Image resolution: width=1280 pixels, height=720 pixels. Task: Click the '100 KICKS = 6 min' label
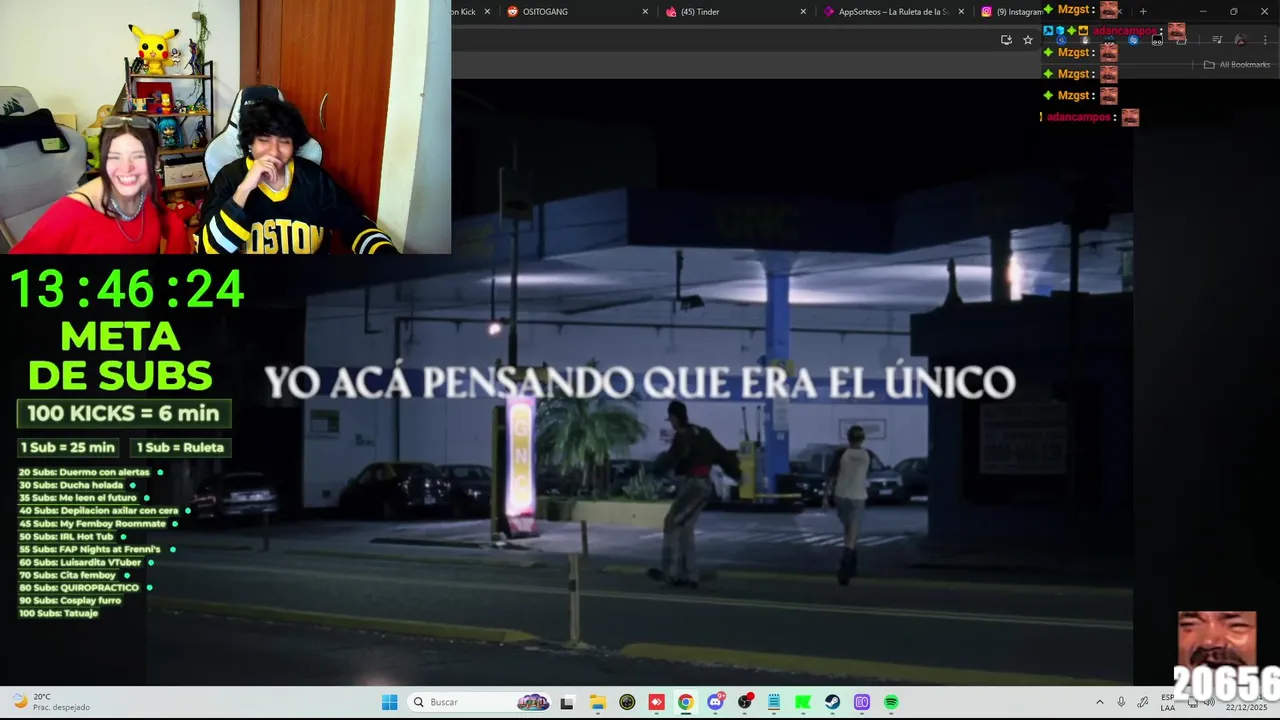[x=123, y=413]
